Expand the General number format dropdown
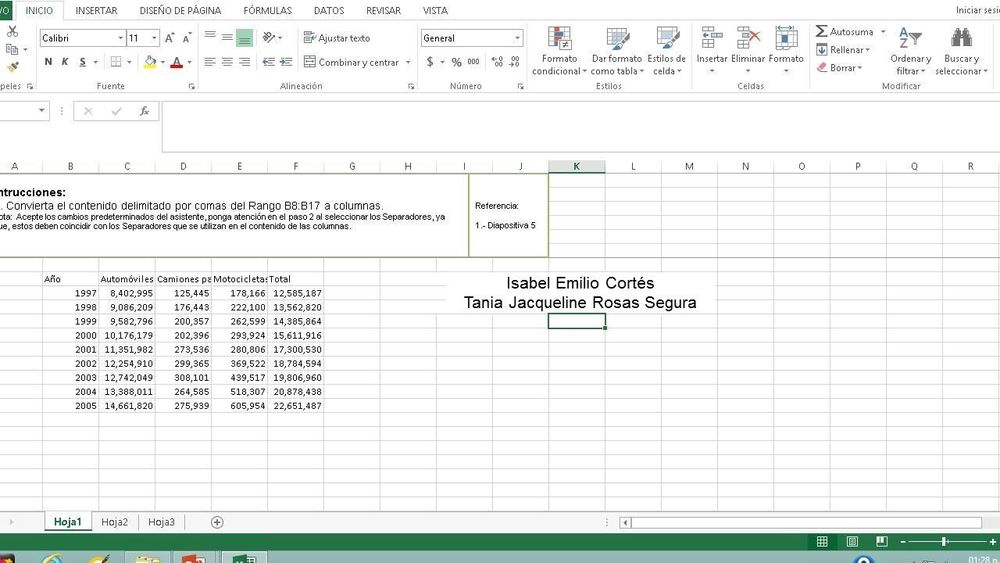 tap(517, 38)
